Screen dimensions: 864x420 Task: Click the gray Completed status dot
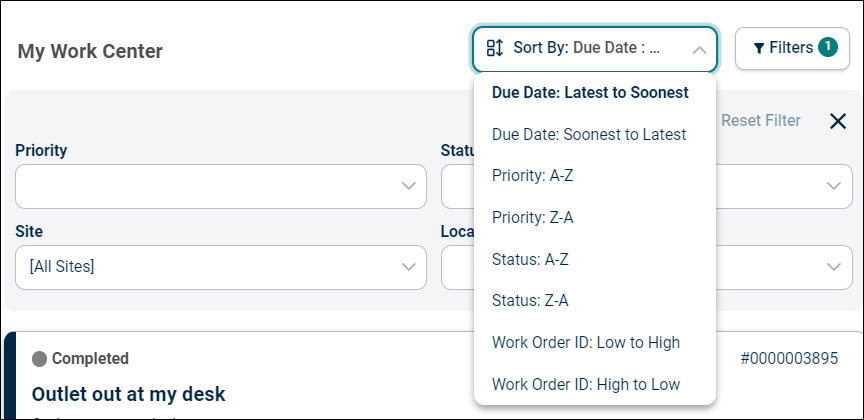pyautogui.click(x=40, y=358)
